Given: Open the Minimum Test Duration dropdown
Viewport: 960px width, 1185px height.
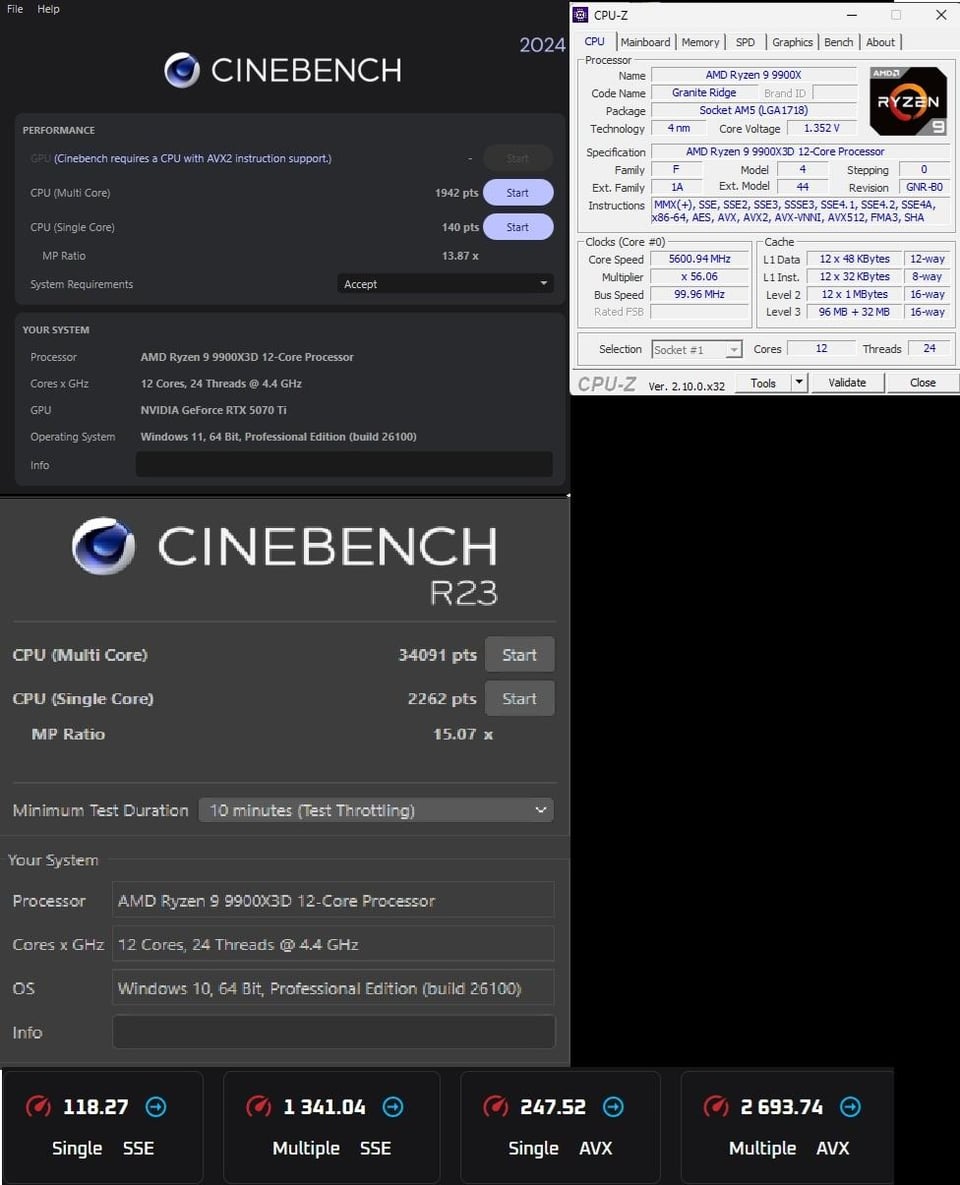Looking at the screenshot, I should click(376, 810).
